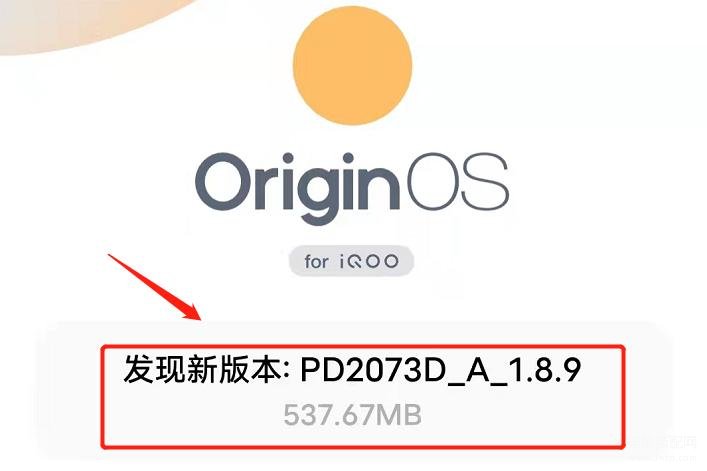Tap the bold "Origin" text in logo

(298, 188)
